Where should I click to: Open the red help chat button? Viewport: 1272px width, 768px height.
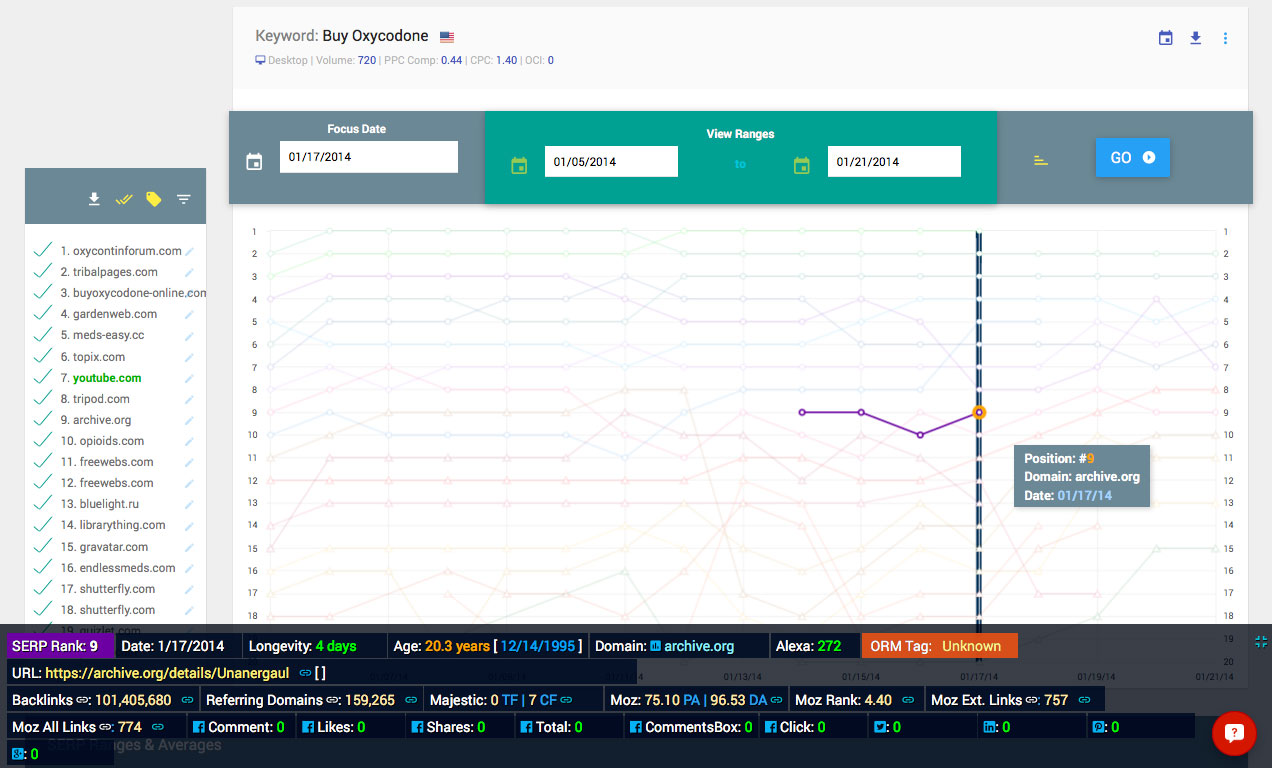click(1233, 733)
